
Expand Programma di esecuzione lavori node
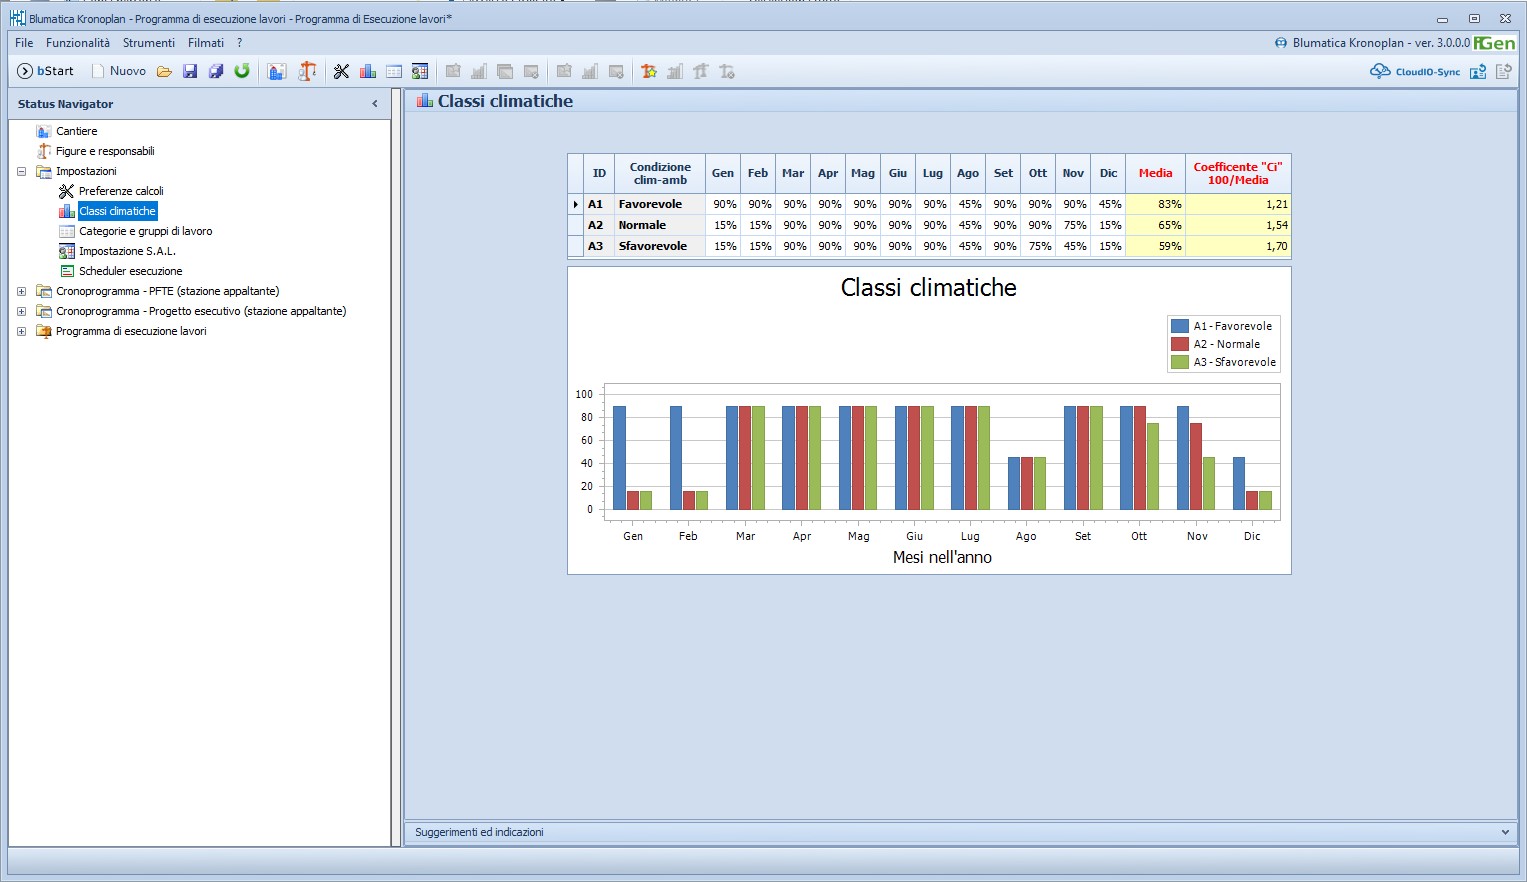21,331
